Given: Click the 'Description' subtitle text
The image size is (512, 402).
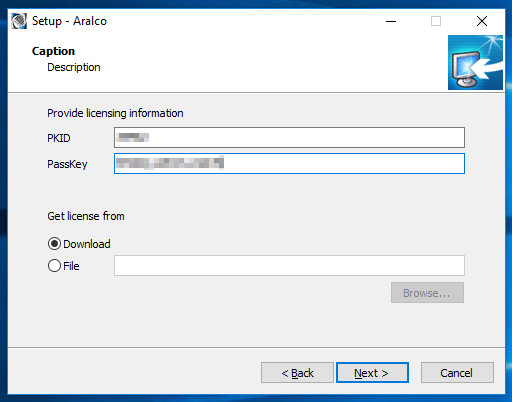Looking at the screenshot, I should [74, 67].
